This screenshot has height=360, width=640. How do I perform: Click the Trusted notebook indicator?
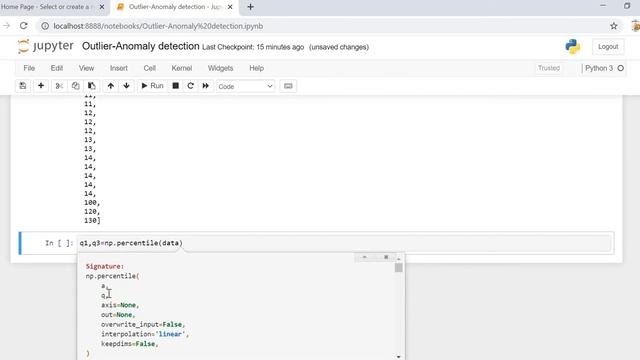tap(549, 68)
